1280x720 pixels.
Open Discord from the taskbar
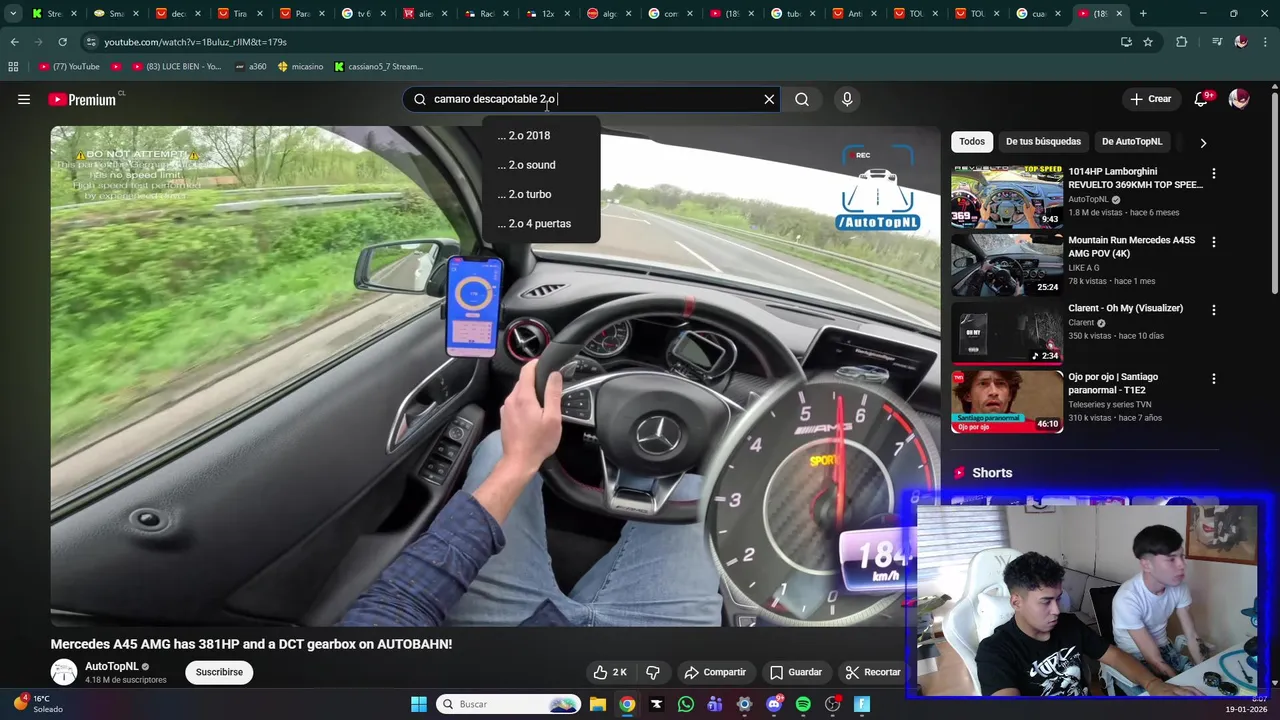click(774, 704)
